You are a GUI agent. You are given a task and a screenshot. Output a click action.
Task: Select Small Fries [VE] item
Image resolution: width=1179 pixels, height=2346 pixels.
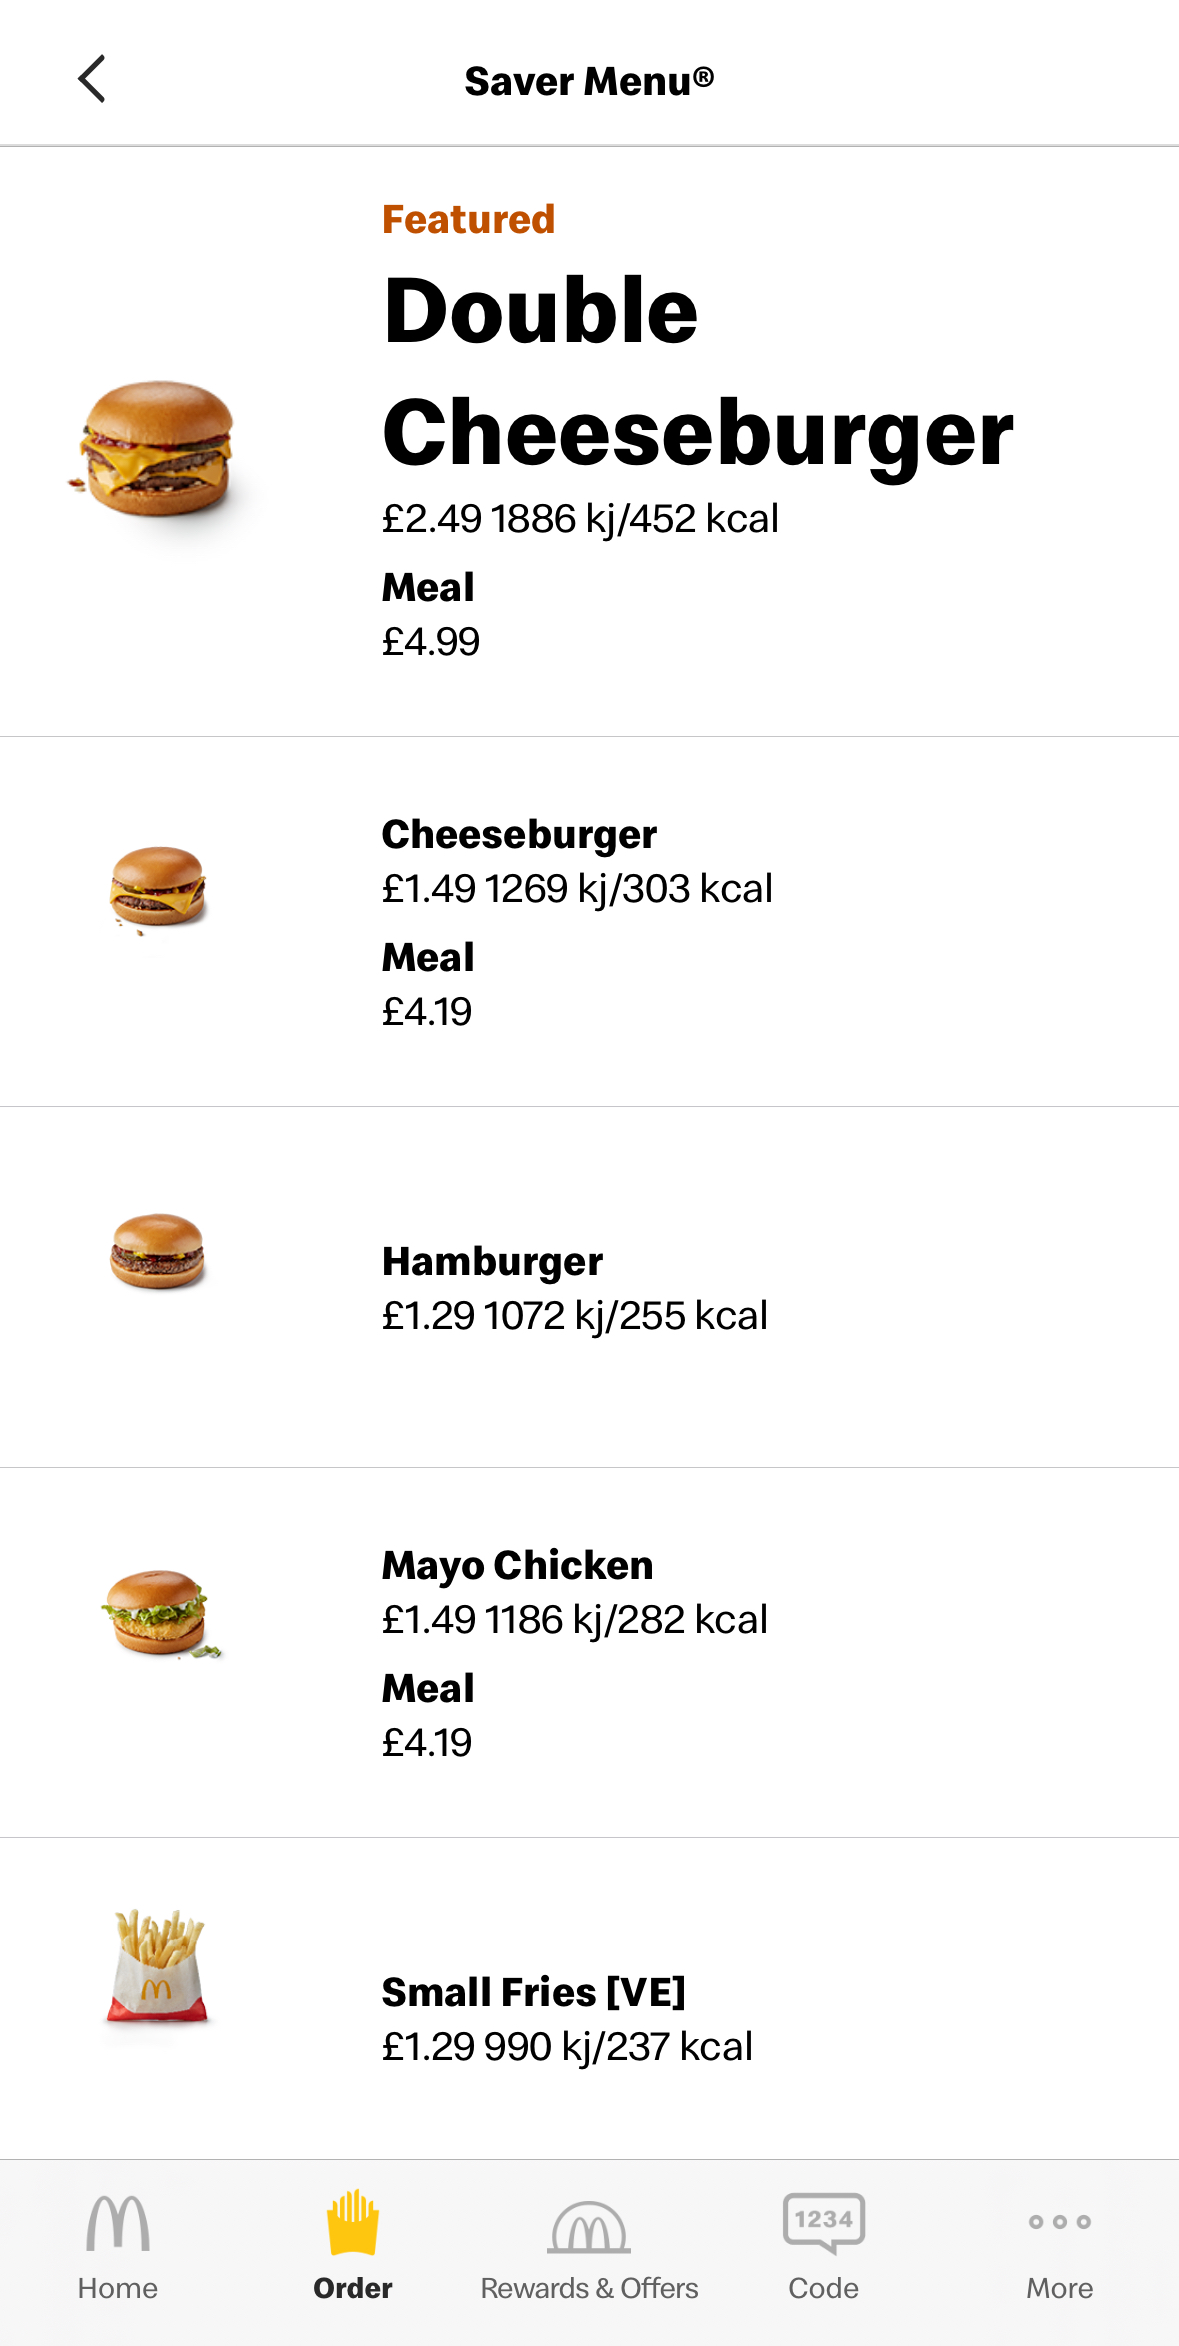tap(533, 1992)
